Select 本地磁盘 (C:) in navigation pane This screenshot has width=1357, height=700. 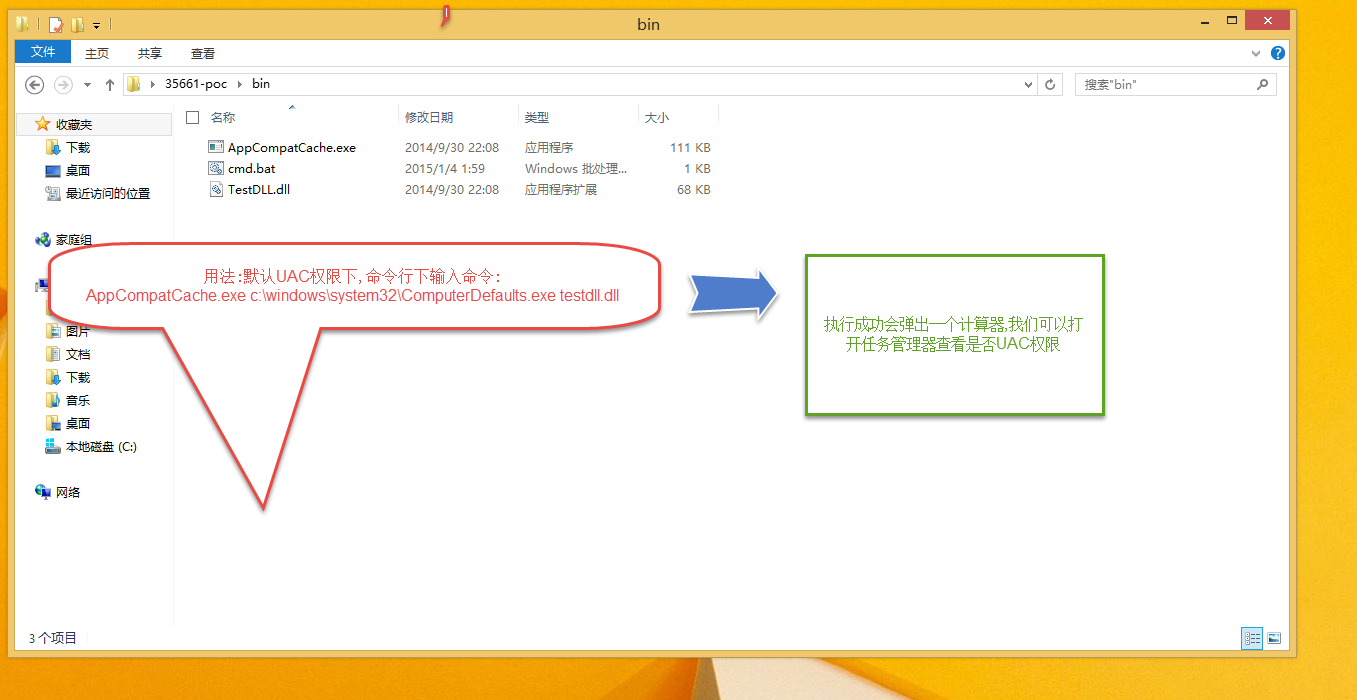101,448
